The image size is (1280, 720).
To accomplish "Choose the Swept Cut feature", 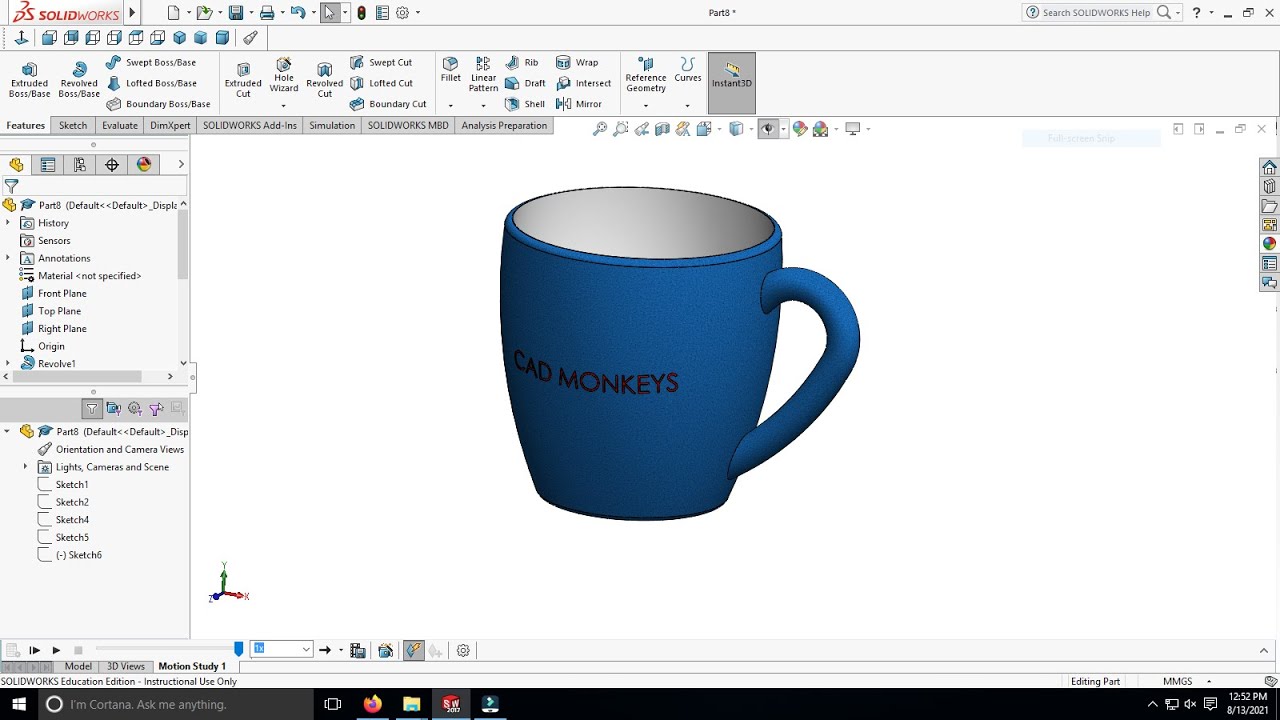I will click(380, 62).
